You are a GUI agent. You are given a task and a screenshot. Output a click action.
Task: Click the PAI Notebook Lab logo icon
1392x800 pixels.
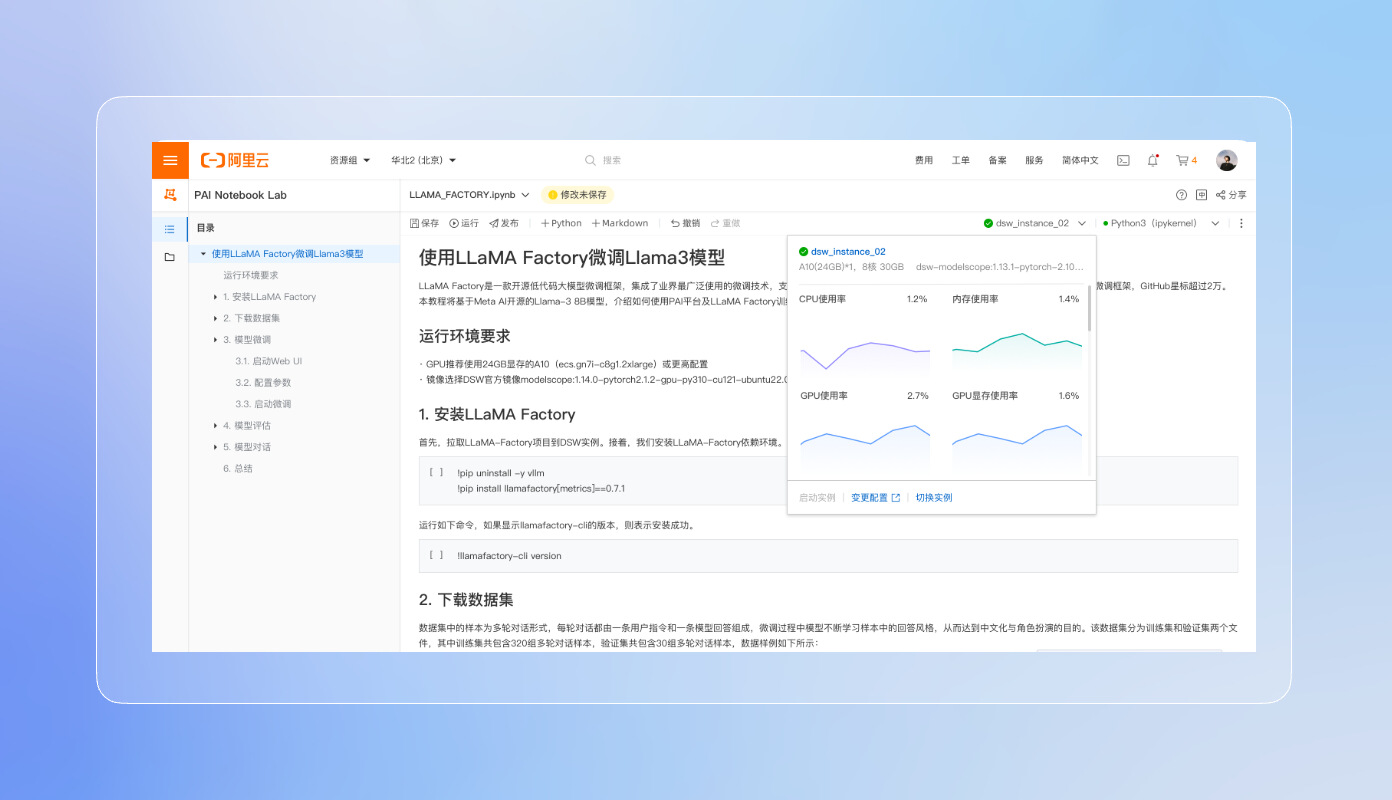[170, 195]
